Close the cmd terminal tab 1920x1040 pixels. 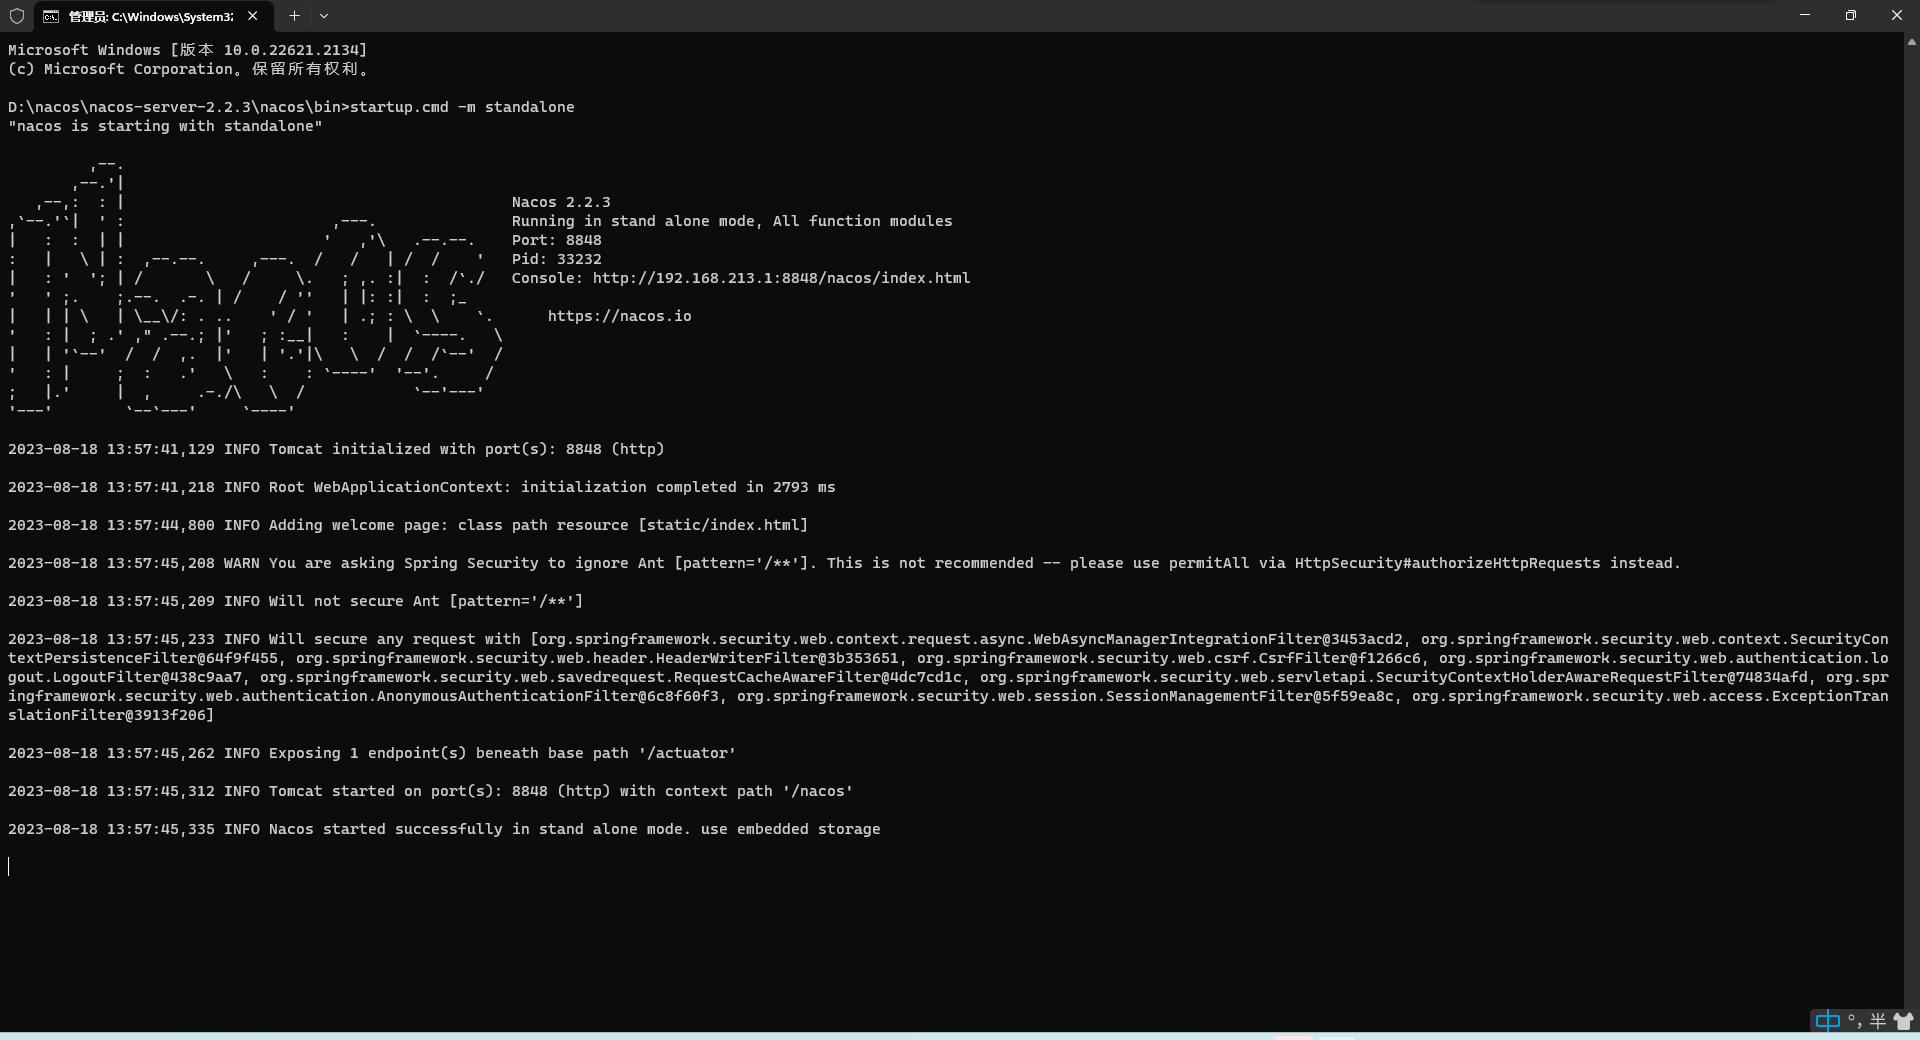(x=253, y=16)
